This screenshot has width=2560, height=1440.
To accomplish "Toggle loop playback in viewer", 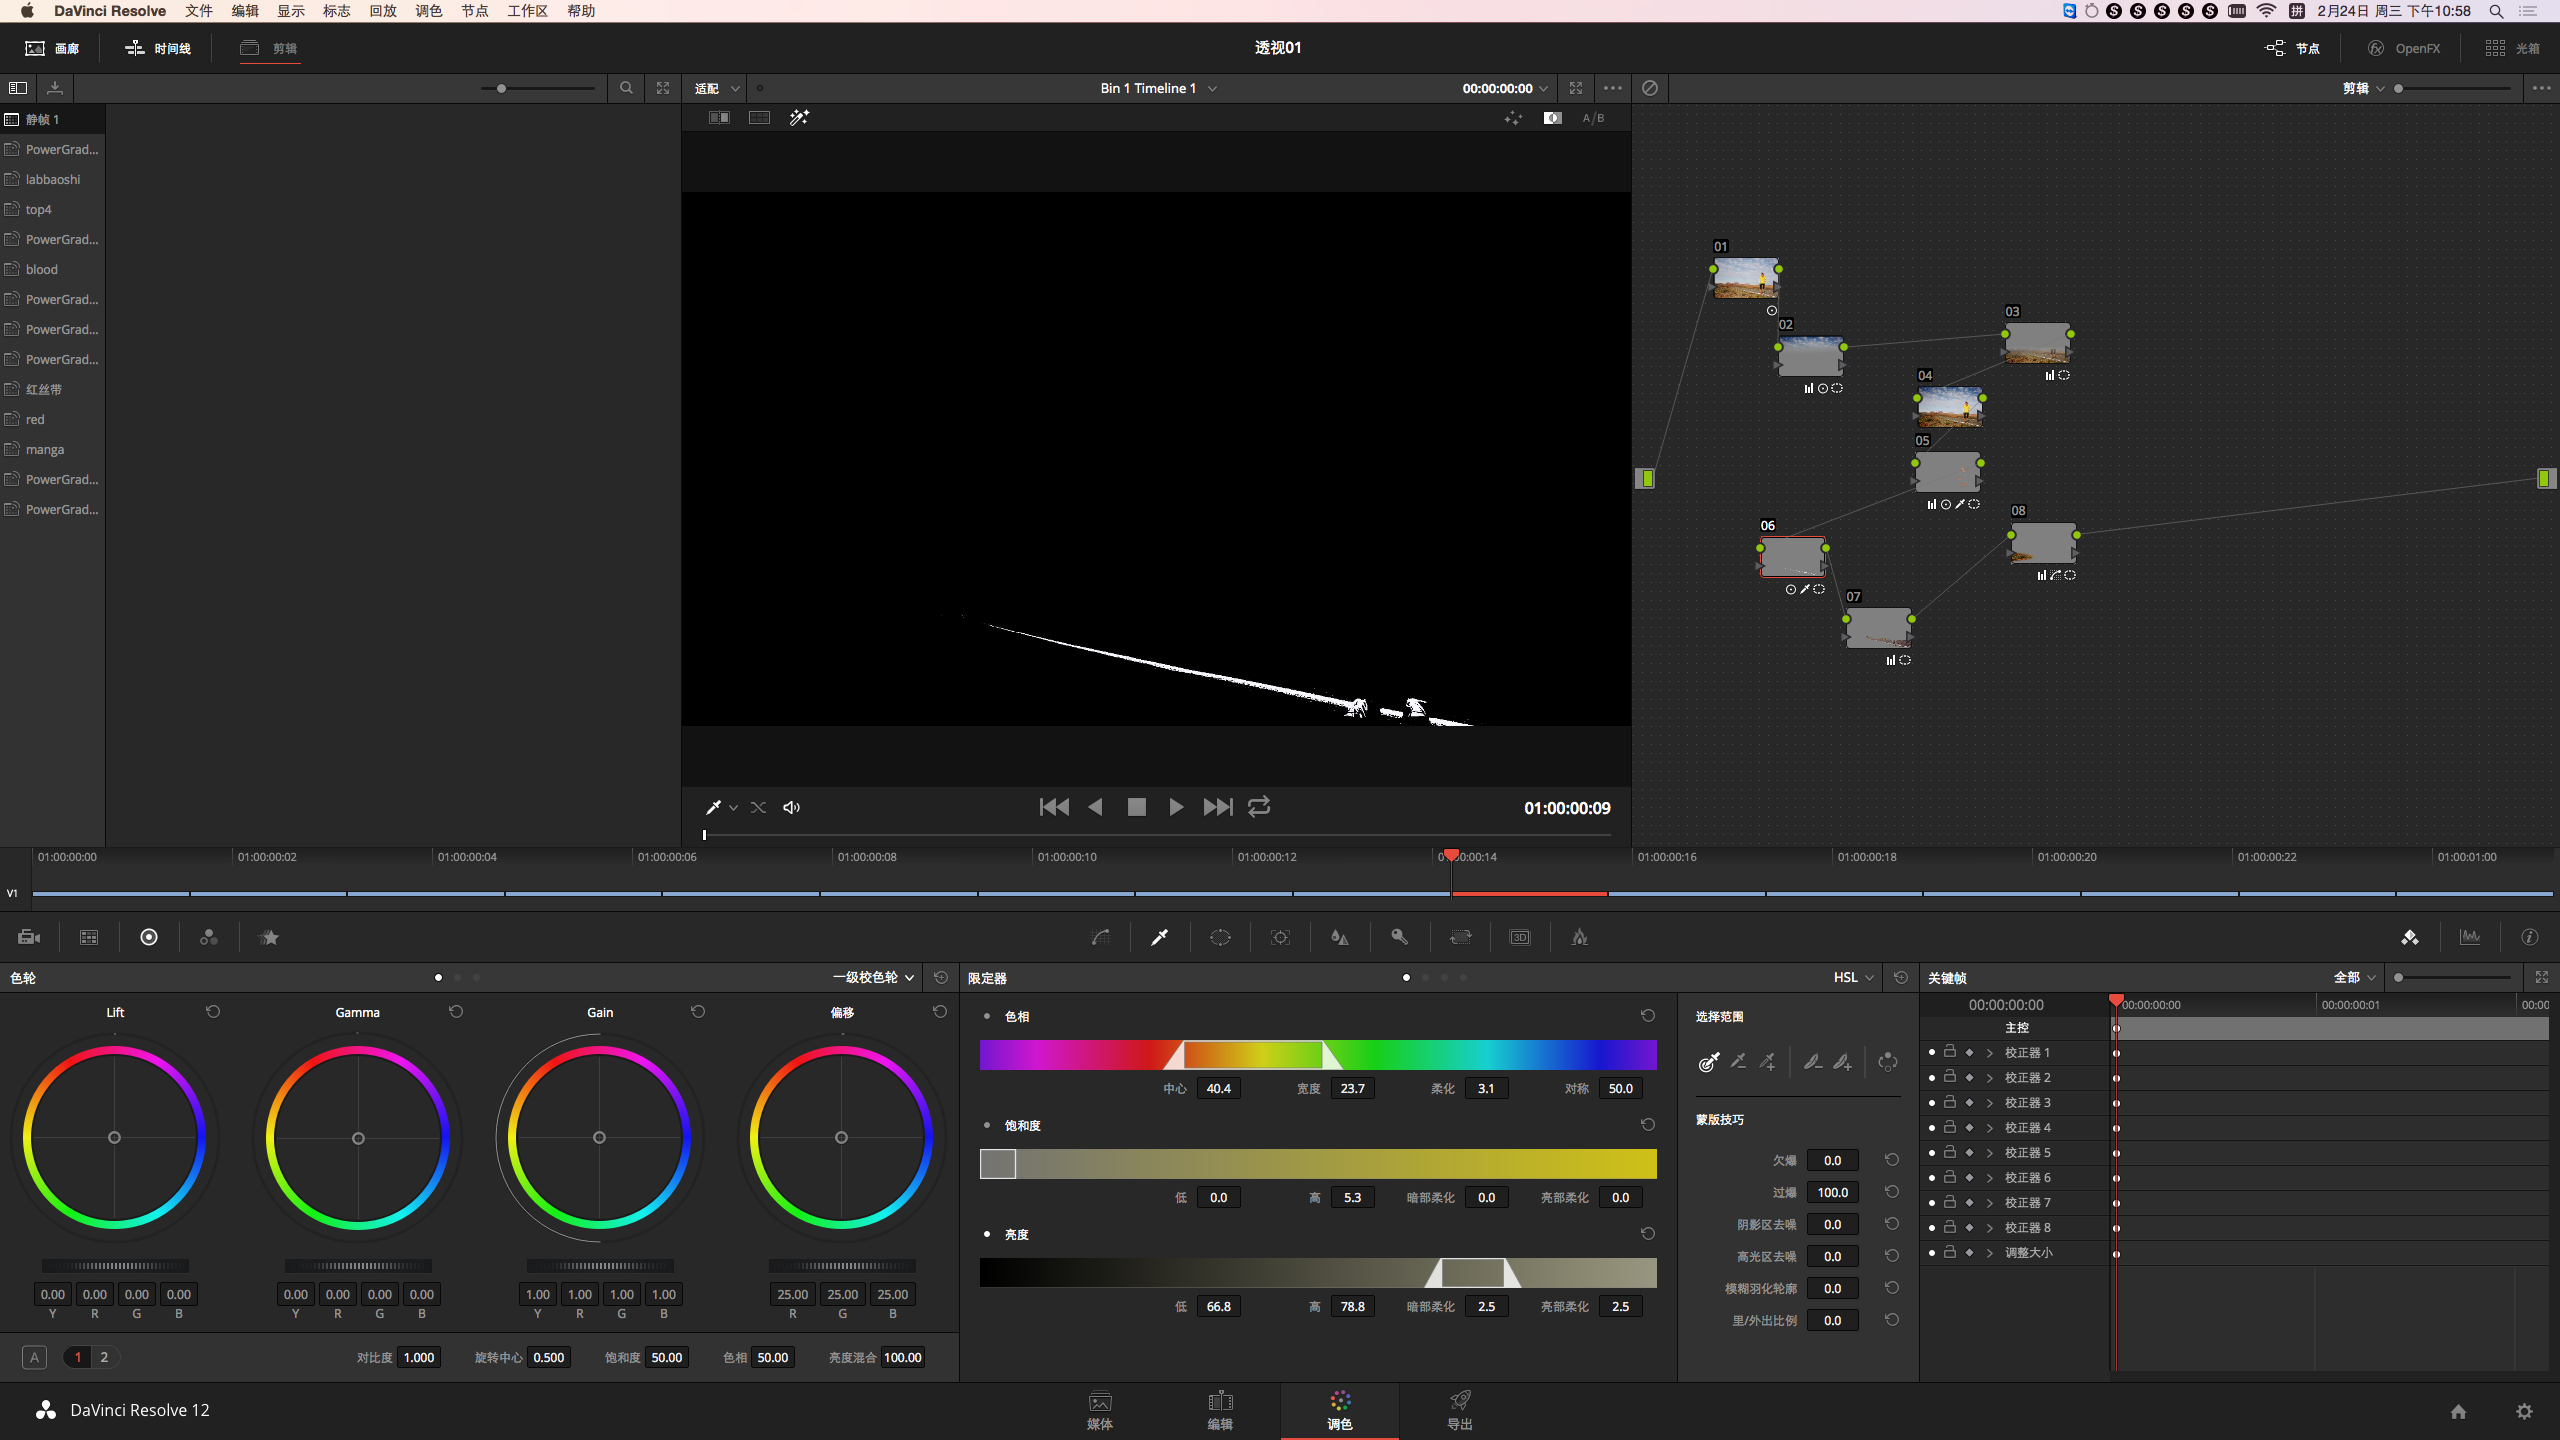I will (1259, 806).
